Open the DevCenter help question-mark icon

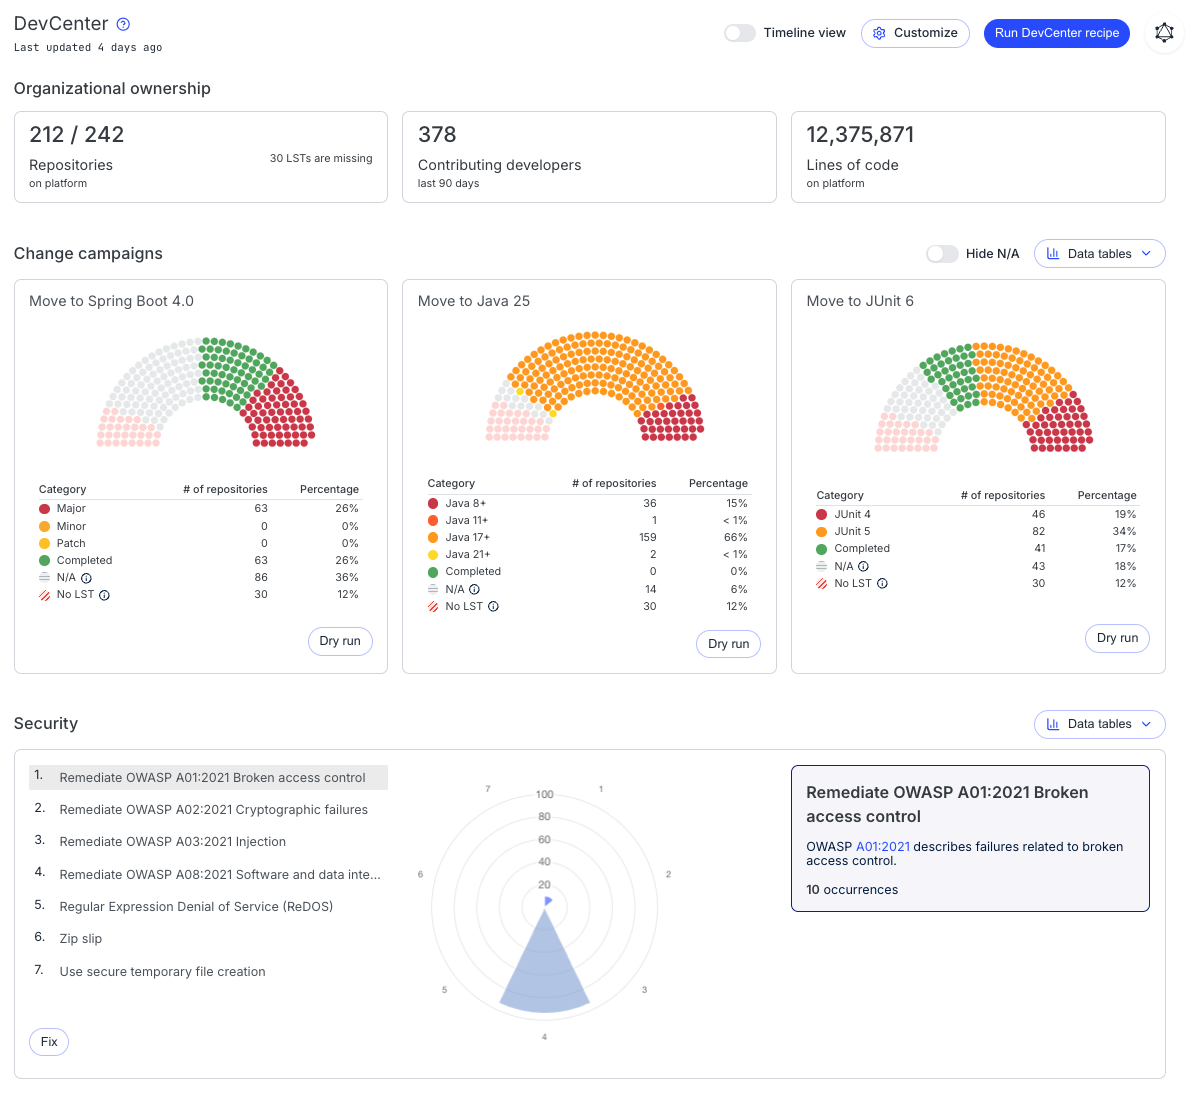[123, 24]
